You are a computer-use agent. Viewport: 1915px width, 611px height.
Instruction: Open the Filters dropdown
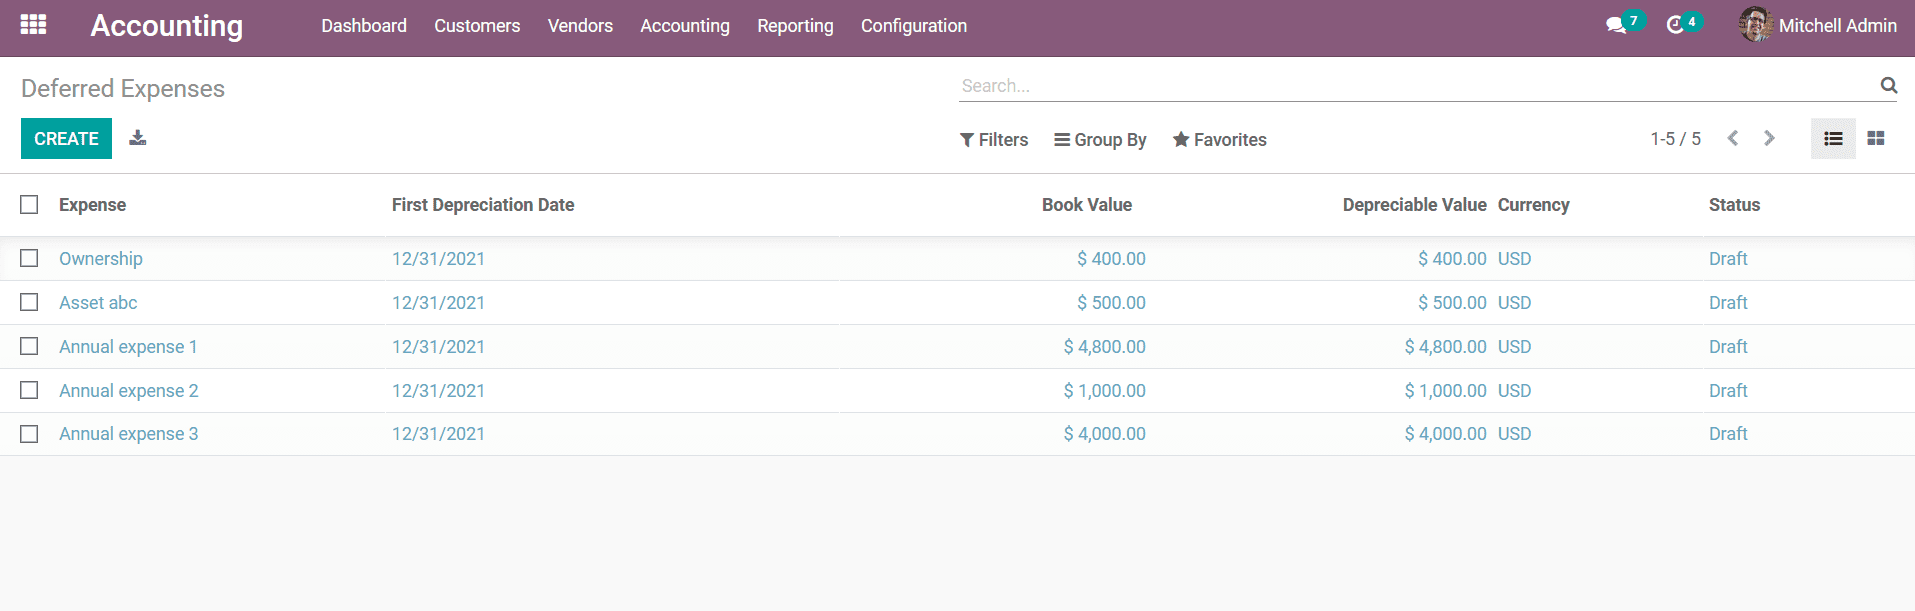pos(994,140)
